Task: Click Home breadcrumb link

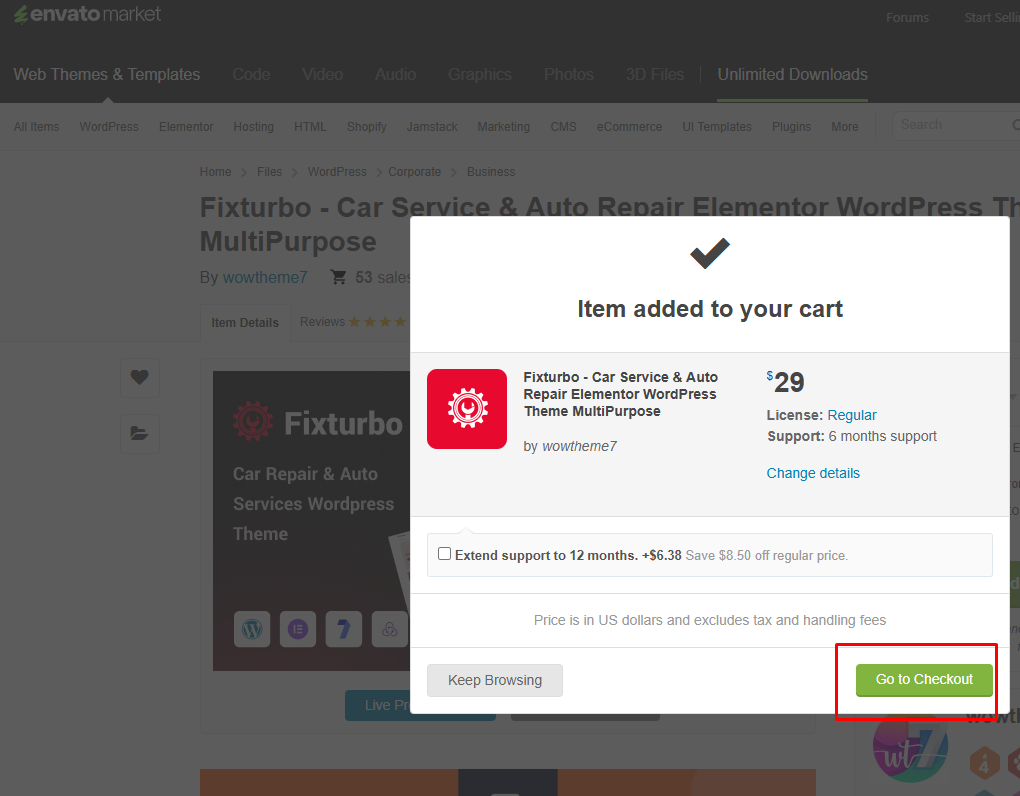Action: 215,172
